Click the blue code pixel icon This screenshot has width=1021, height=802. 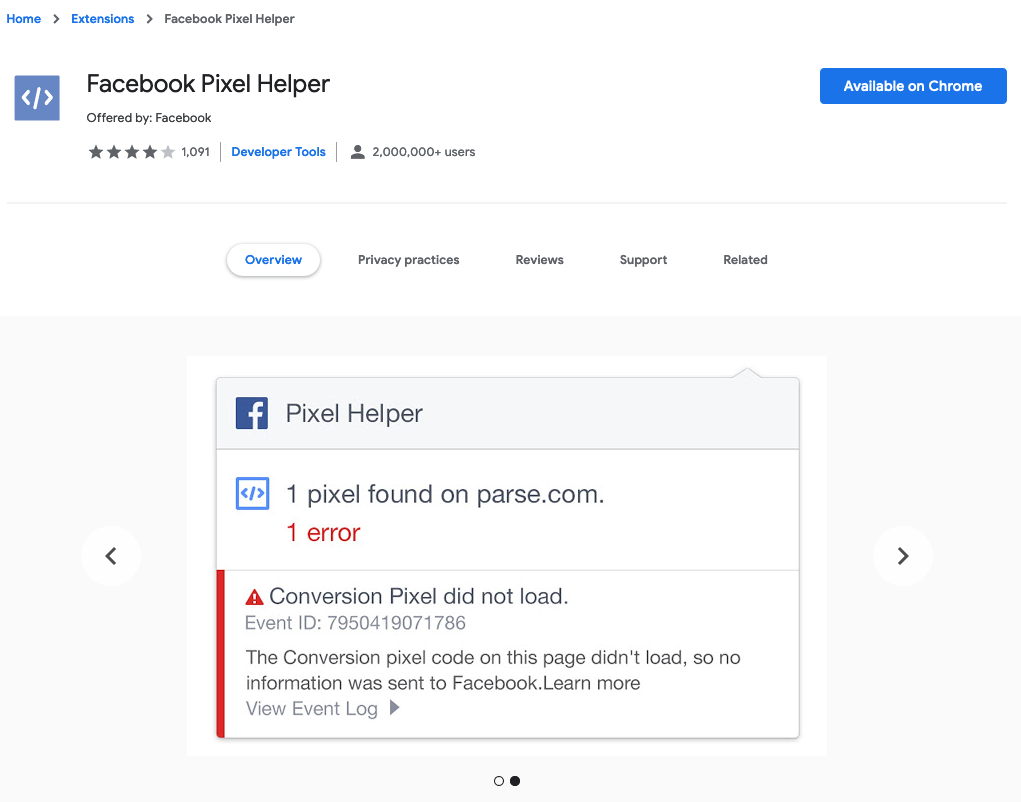(x=253, y=493)
